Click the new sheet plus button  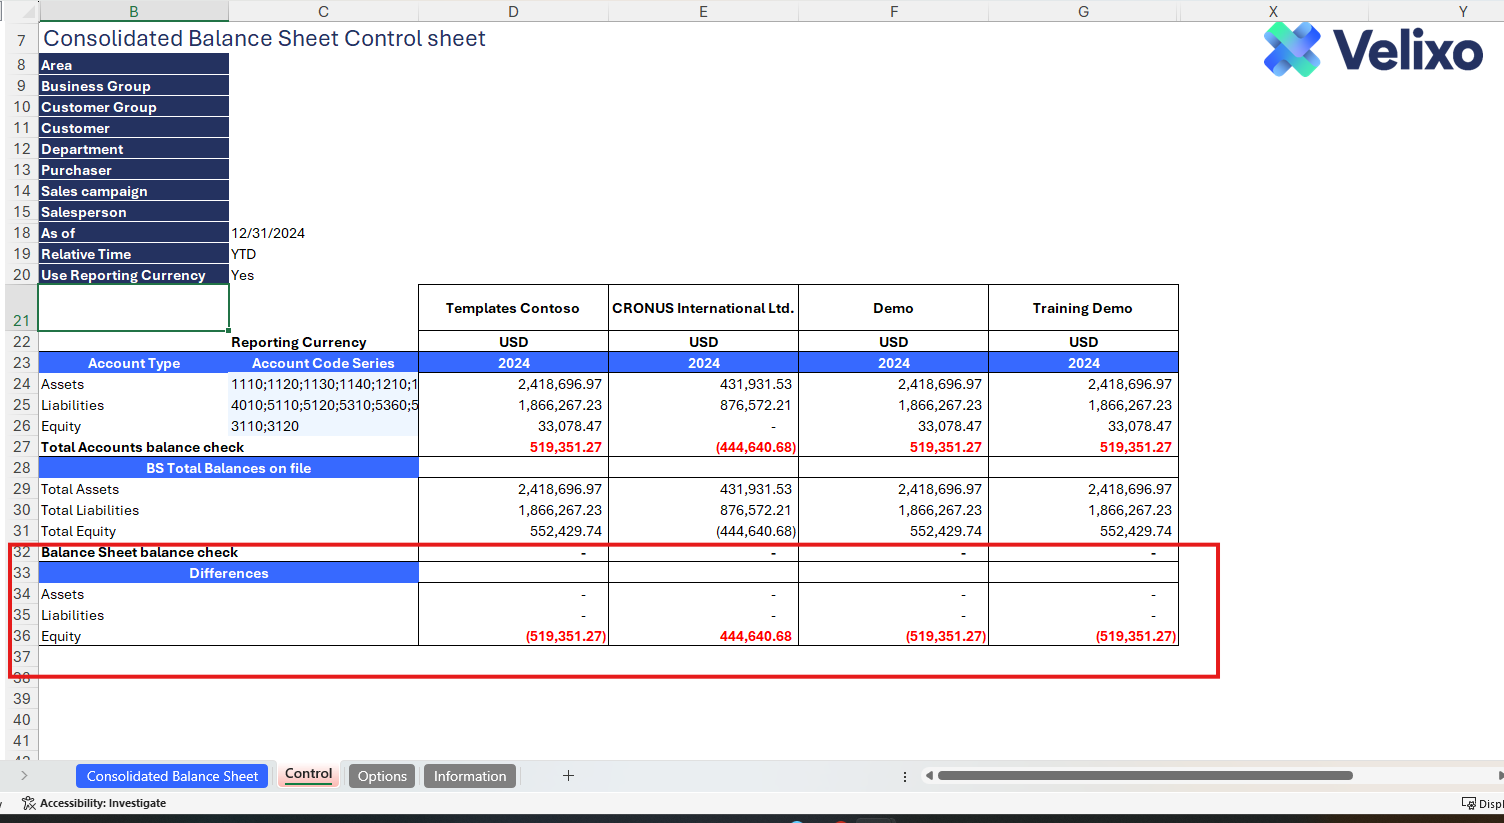[x=568, y=776]
